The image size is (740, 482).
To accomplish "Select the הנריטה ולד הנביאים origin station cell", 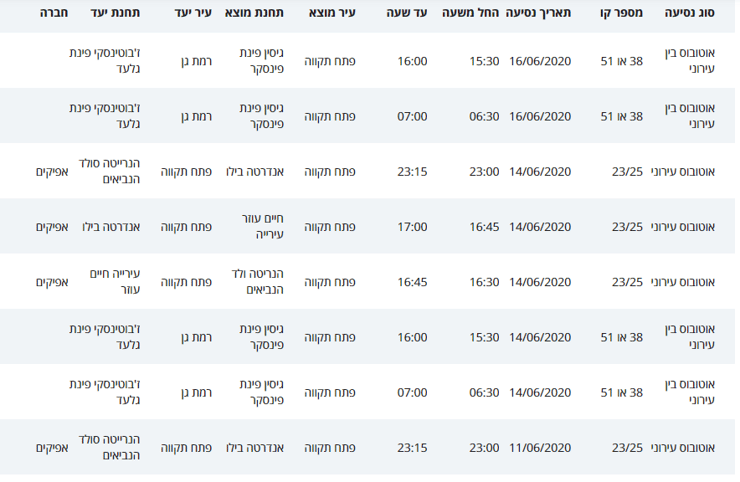I will 258,282.
